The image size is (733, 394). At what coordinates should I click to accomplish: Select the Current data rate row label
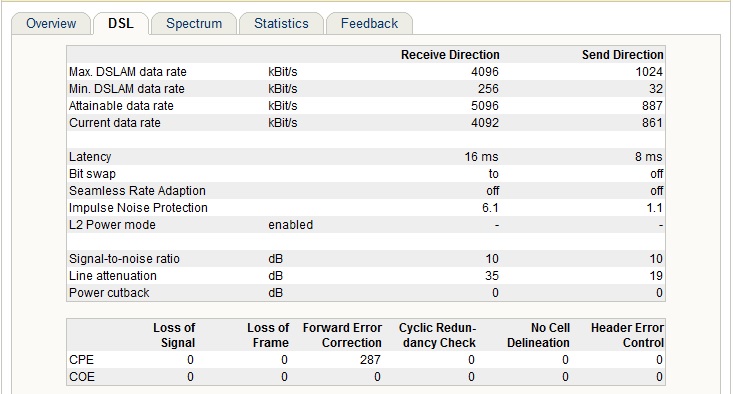pyautogui.click(x=115, y=122)
